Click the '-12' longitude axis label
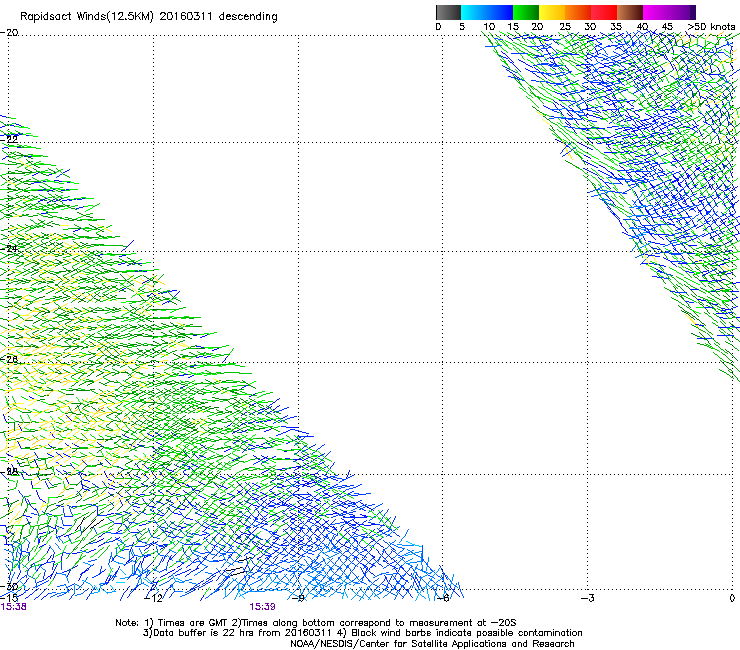The image size is (740, 650). coord(153,599)
